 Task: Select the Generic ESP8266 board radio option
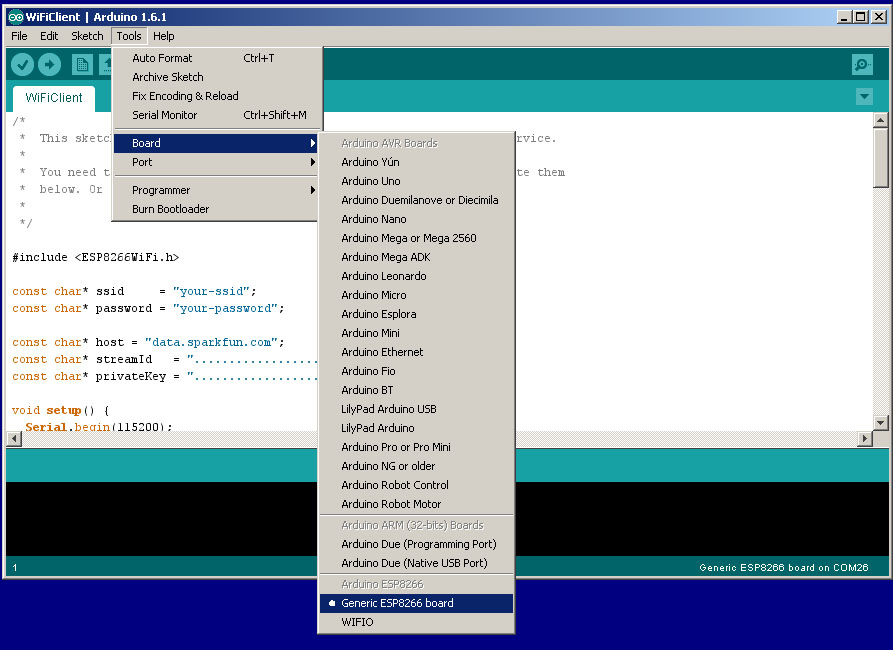(416, 603)
